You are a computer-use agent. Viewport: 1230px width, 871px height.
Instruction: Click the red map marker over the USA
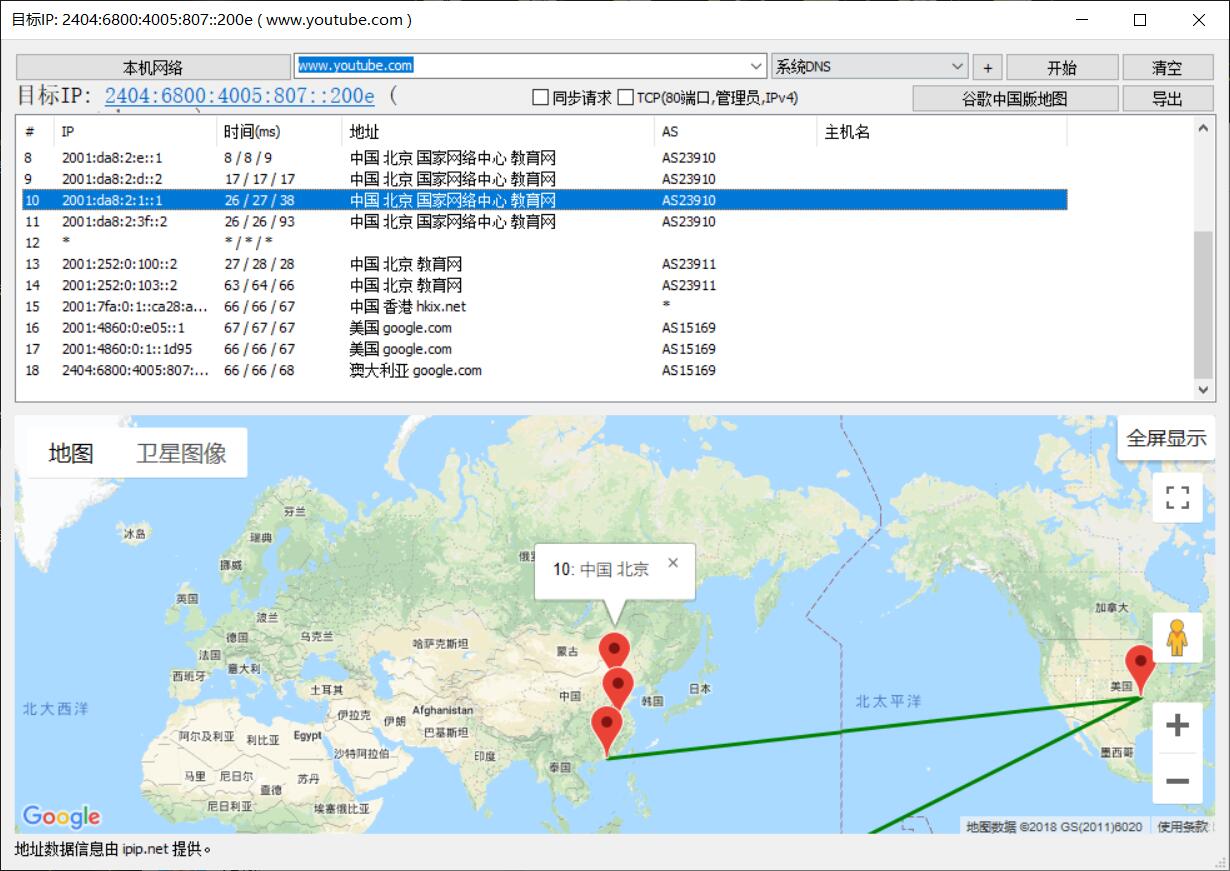(1139, 668)
